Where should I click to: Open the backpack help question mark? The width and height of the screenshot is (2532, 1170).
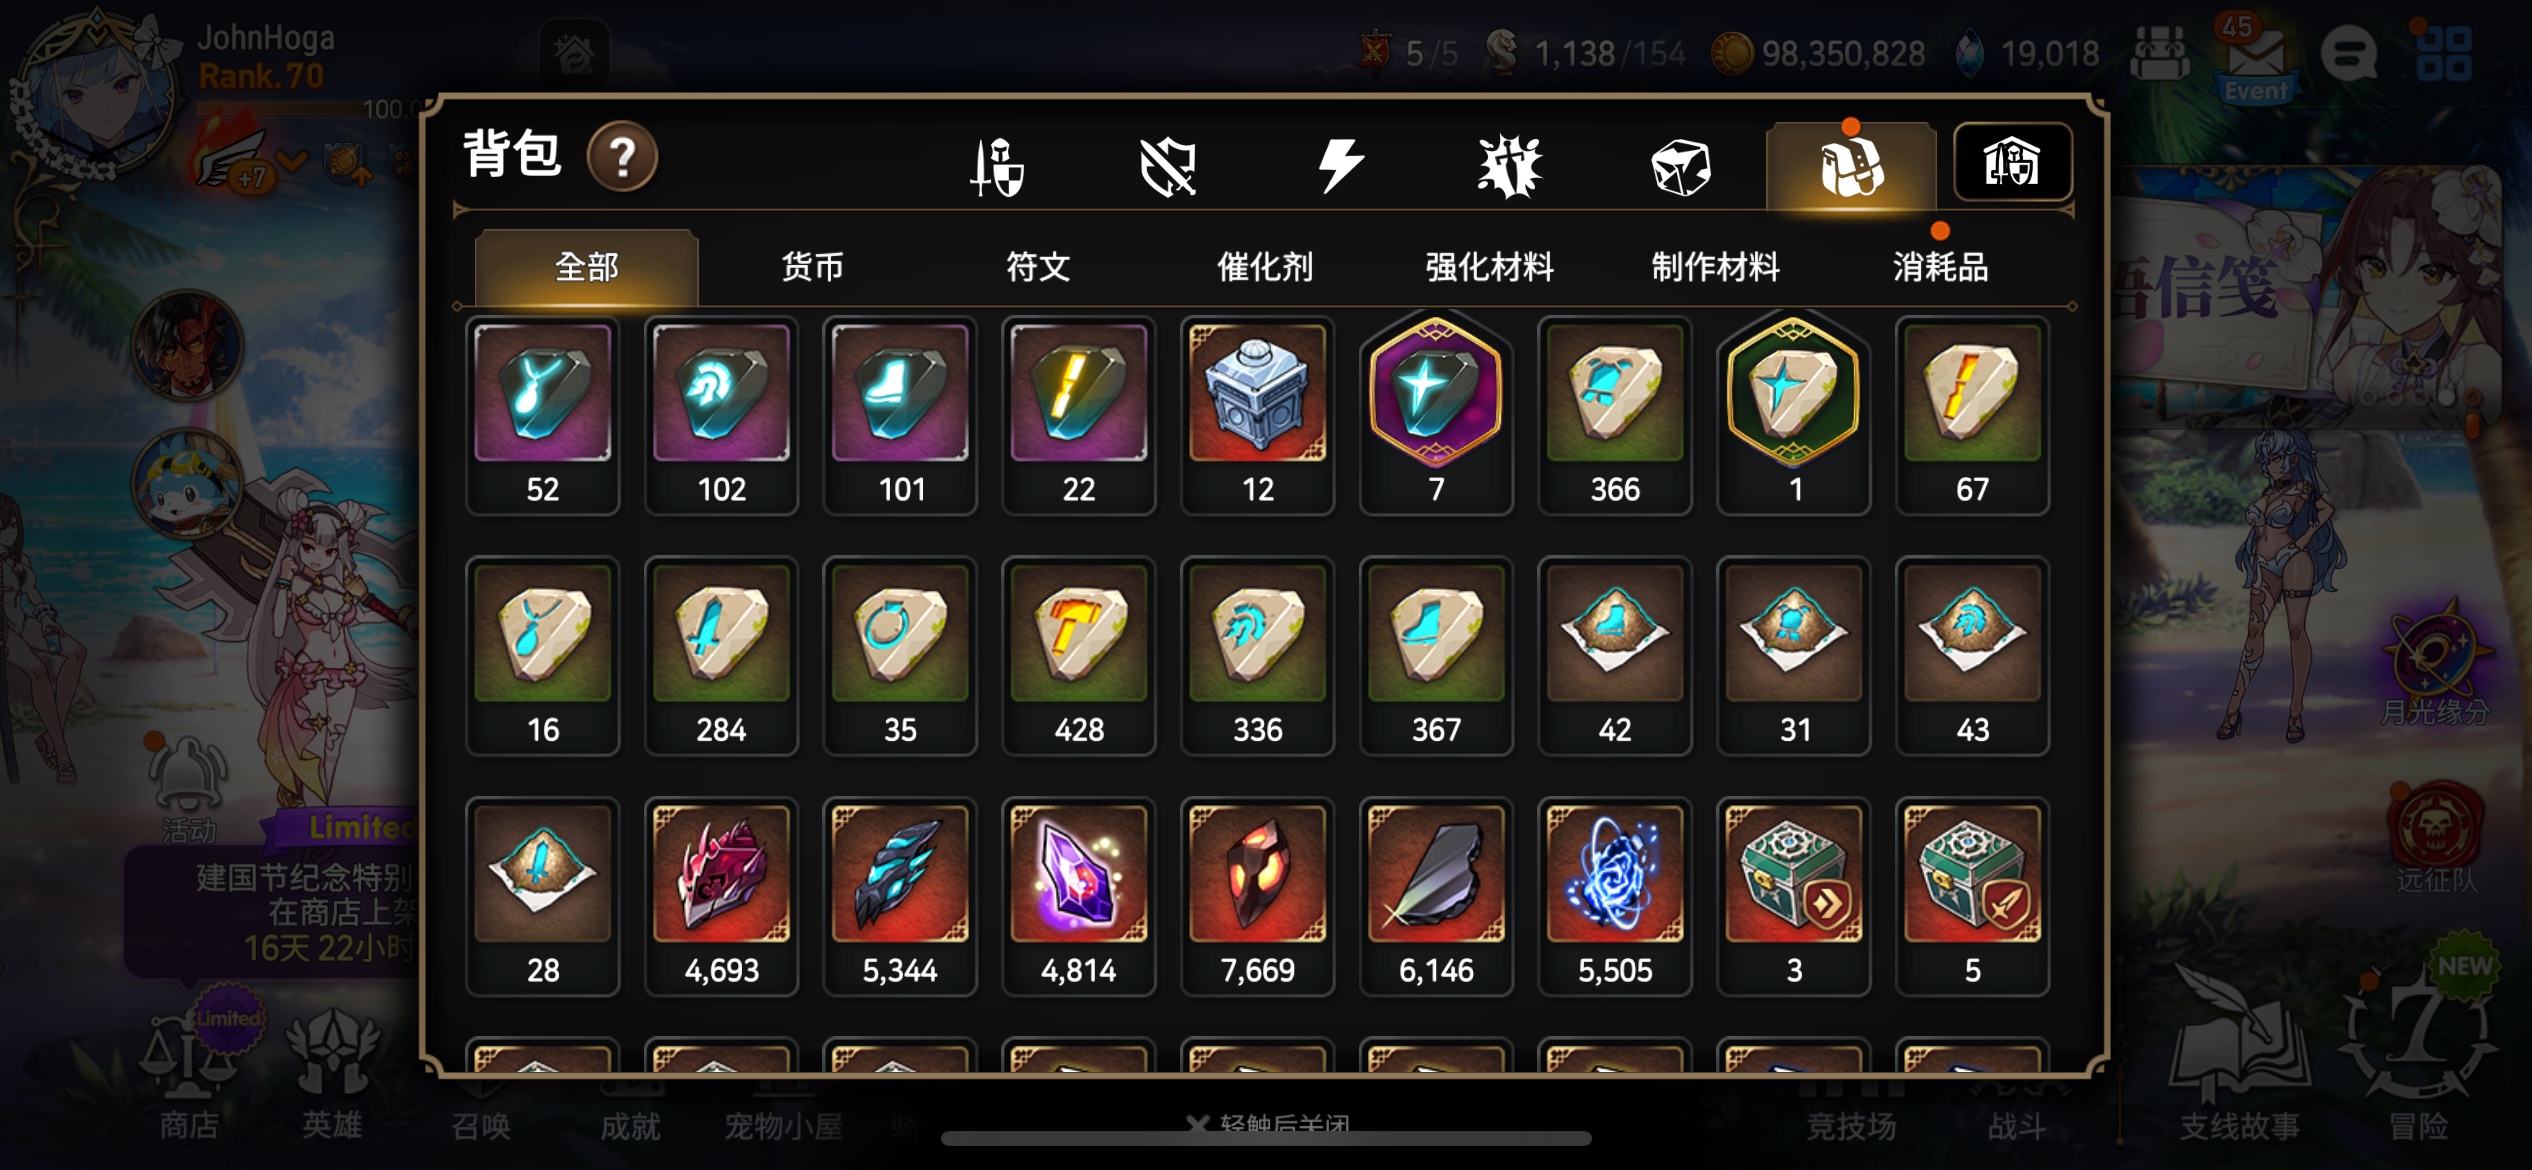622,157
